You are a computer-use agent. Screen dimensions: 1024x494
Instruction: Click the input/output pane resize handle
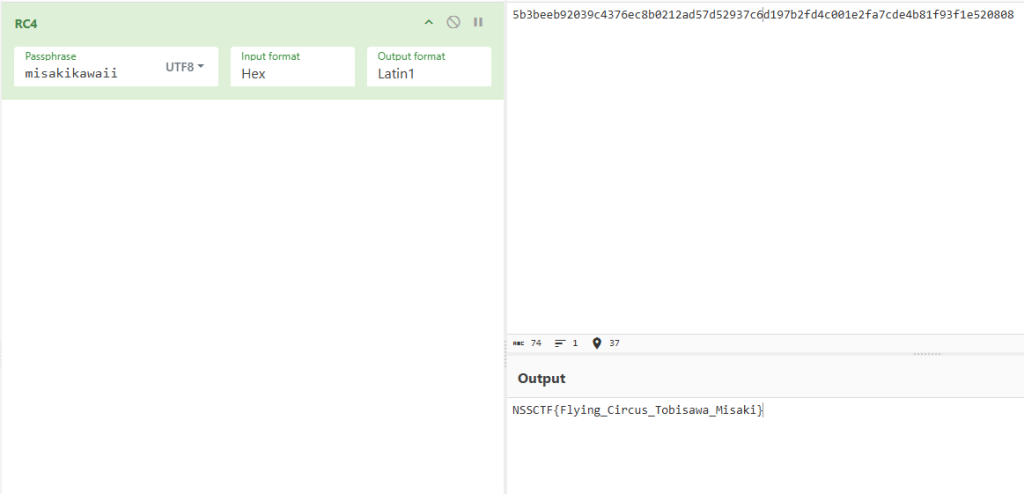(927, 354)
